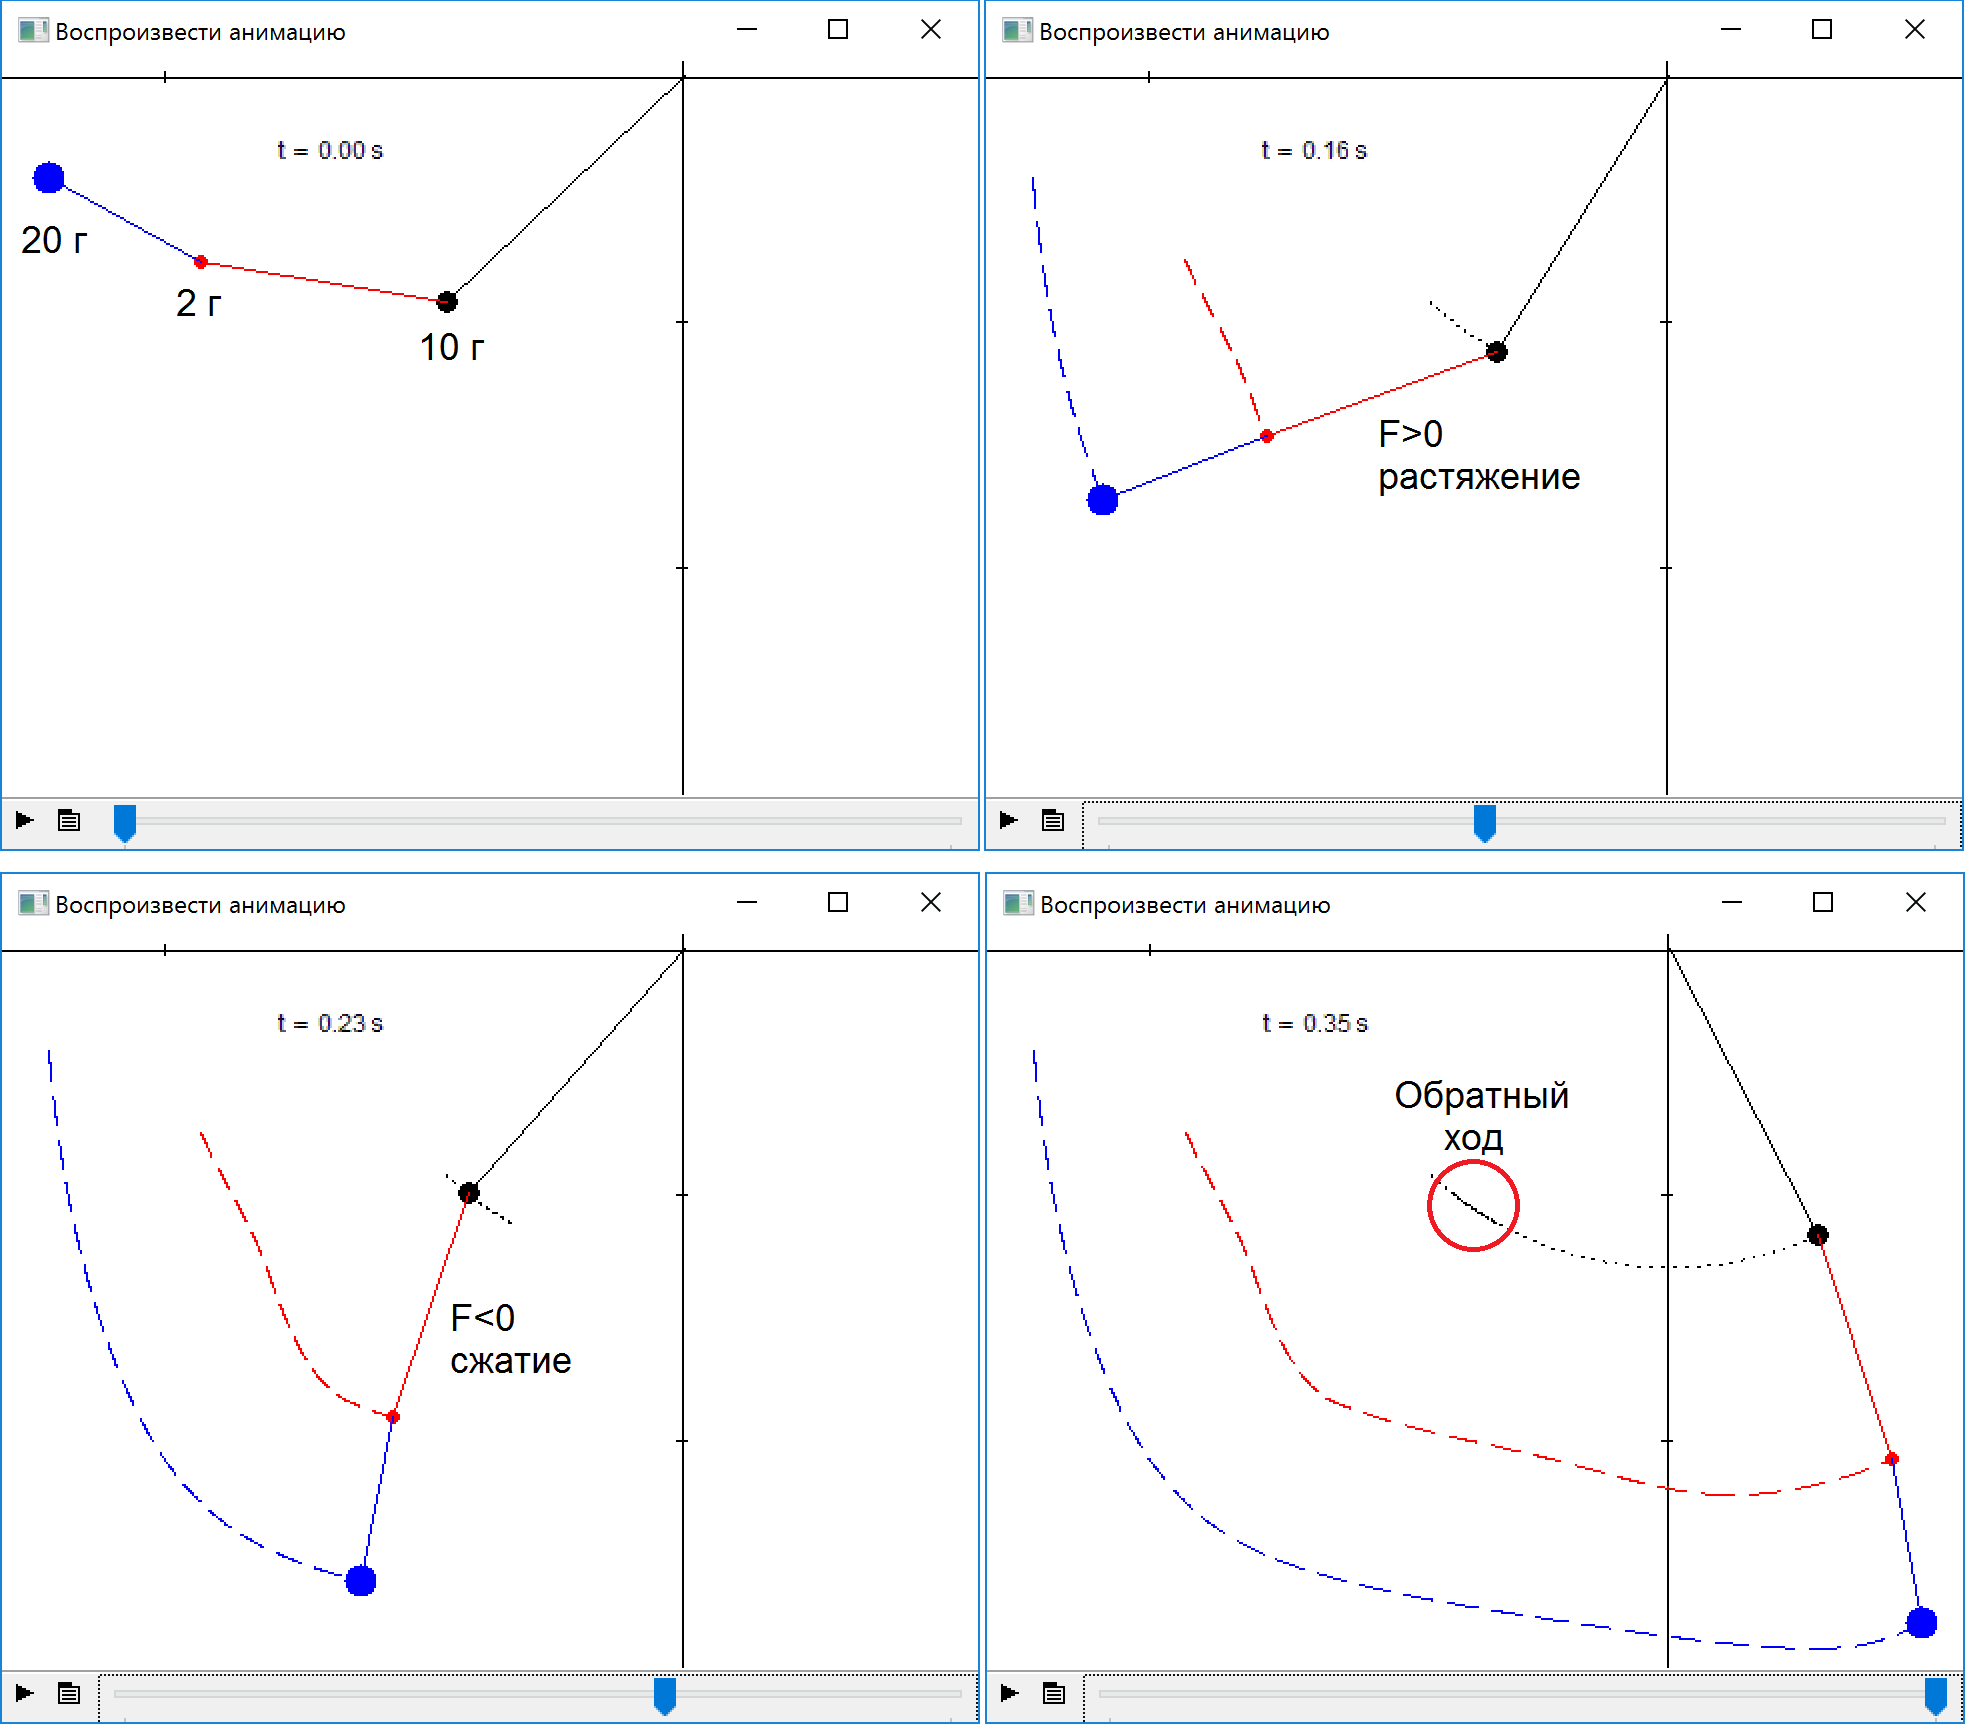
Task: Minimize the t = 0.35 s animation window
Action: [1732, 903]
